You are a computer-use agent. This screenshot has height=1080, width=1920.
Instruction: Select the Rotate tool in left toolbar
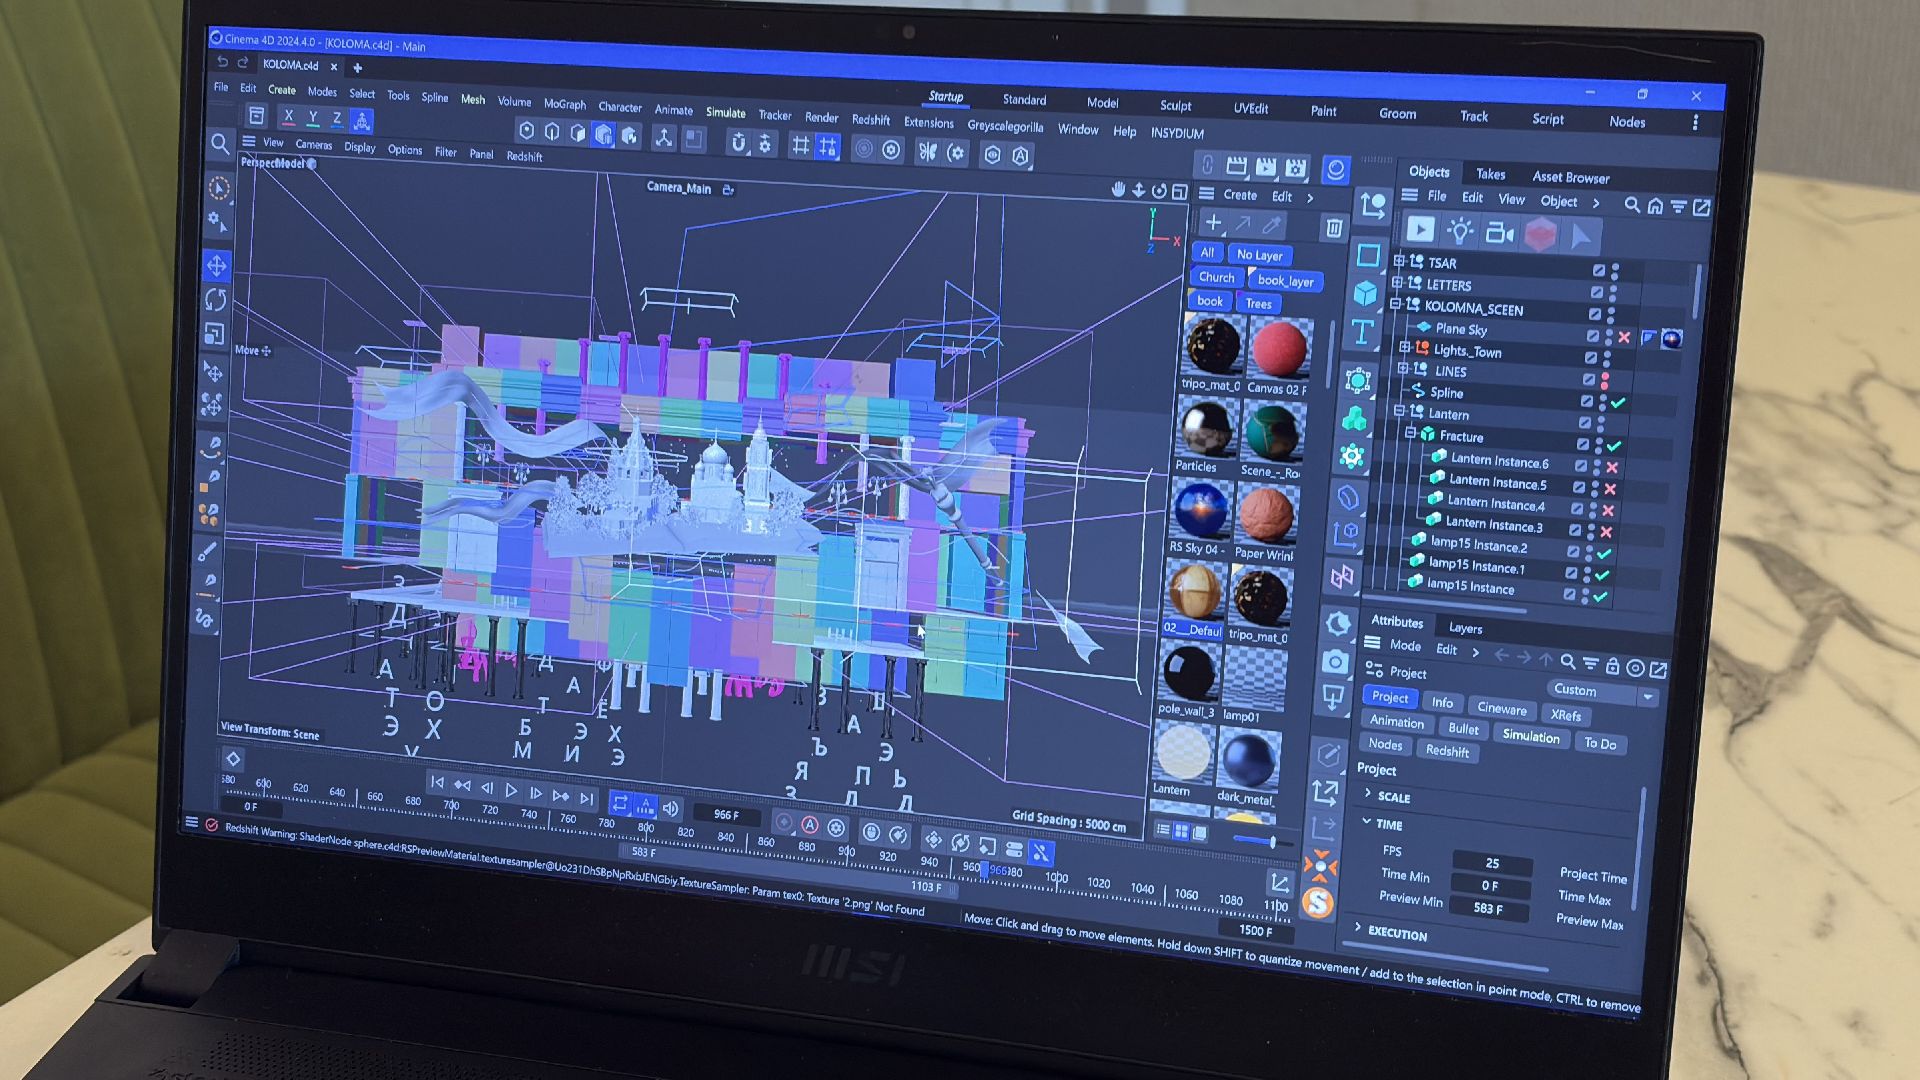point(216,300)
